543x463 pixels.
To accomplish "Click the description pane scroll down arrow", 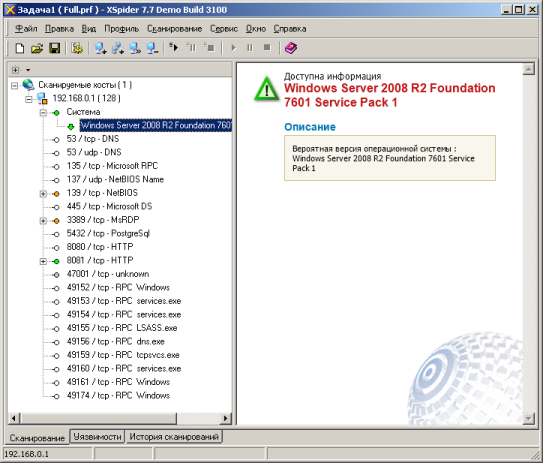I will 528,418.
